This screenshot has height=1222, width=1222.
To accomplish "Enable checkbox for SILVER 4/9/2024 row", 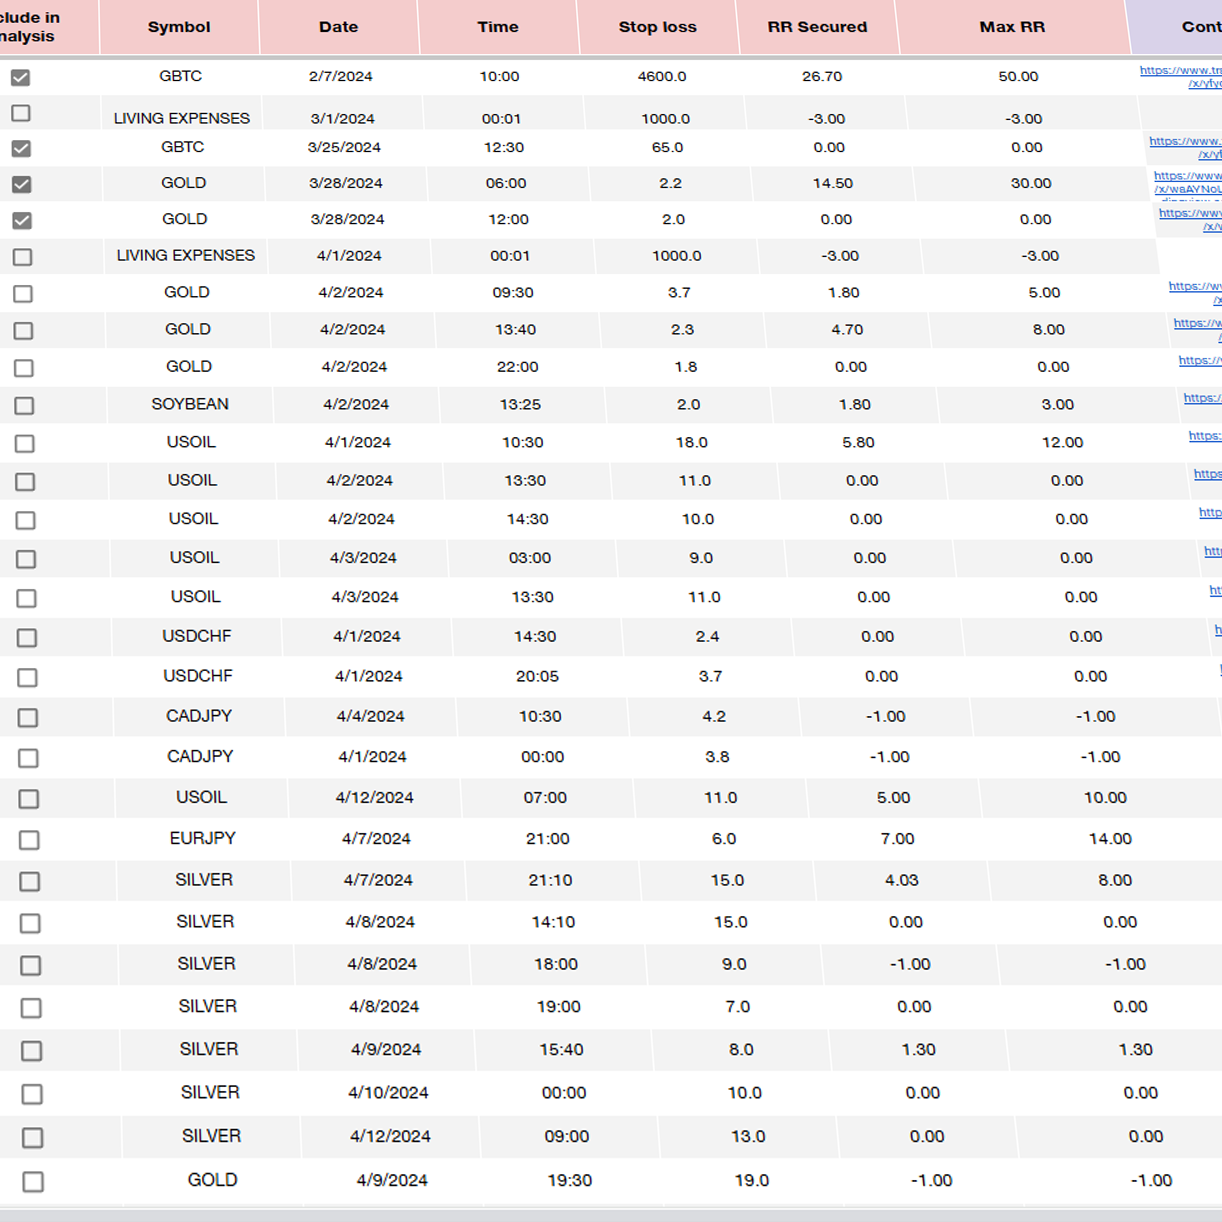I will (31, 1051).
